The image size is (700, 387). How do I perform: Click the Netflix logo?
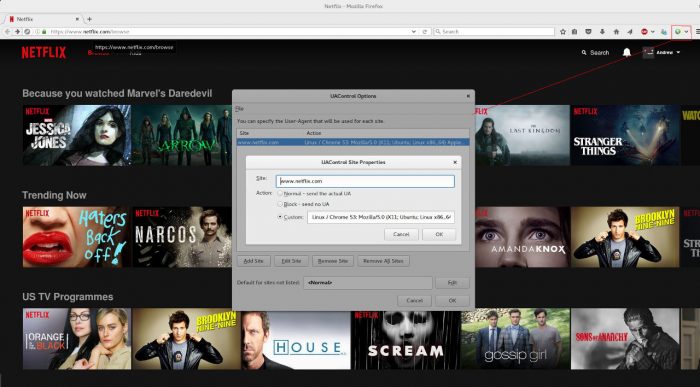[x=44, y=53]
